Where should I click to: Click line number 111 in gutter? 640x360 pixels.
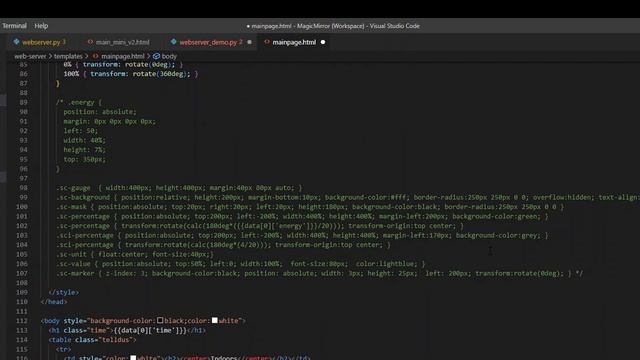click(x=22, y=311)
